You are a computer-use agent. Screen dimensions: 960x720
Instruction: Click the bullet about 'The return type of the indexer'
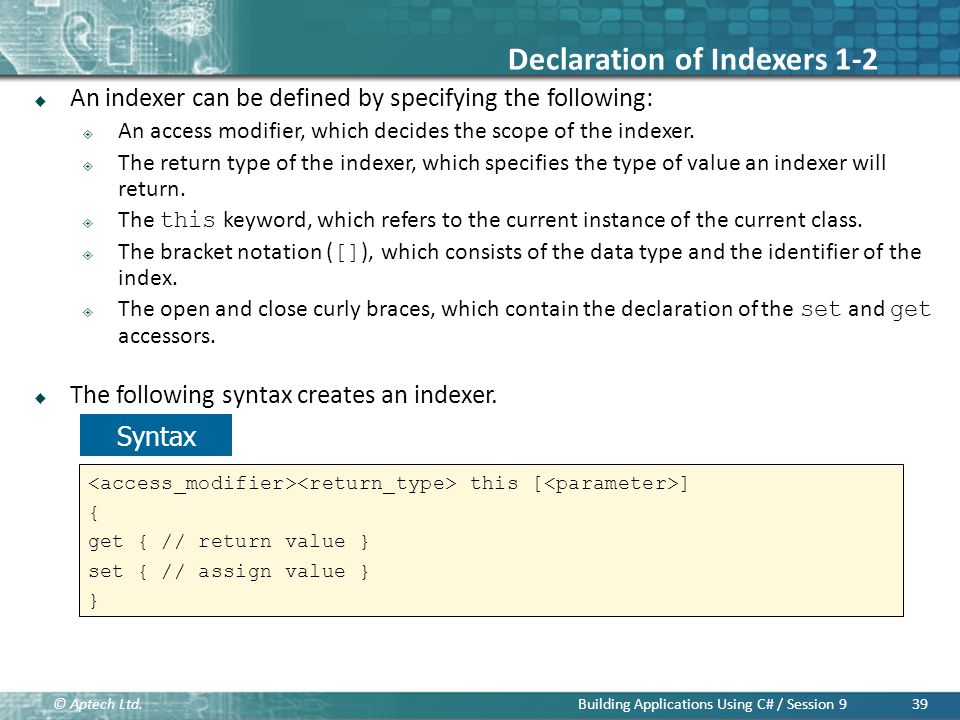pyautogui.click(x=502, y=176)
